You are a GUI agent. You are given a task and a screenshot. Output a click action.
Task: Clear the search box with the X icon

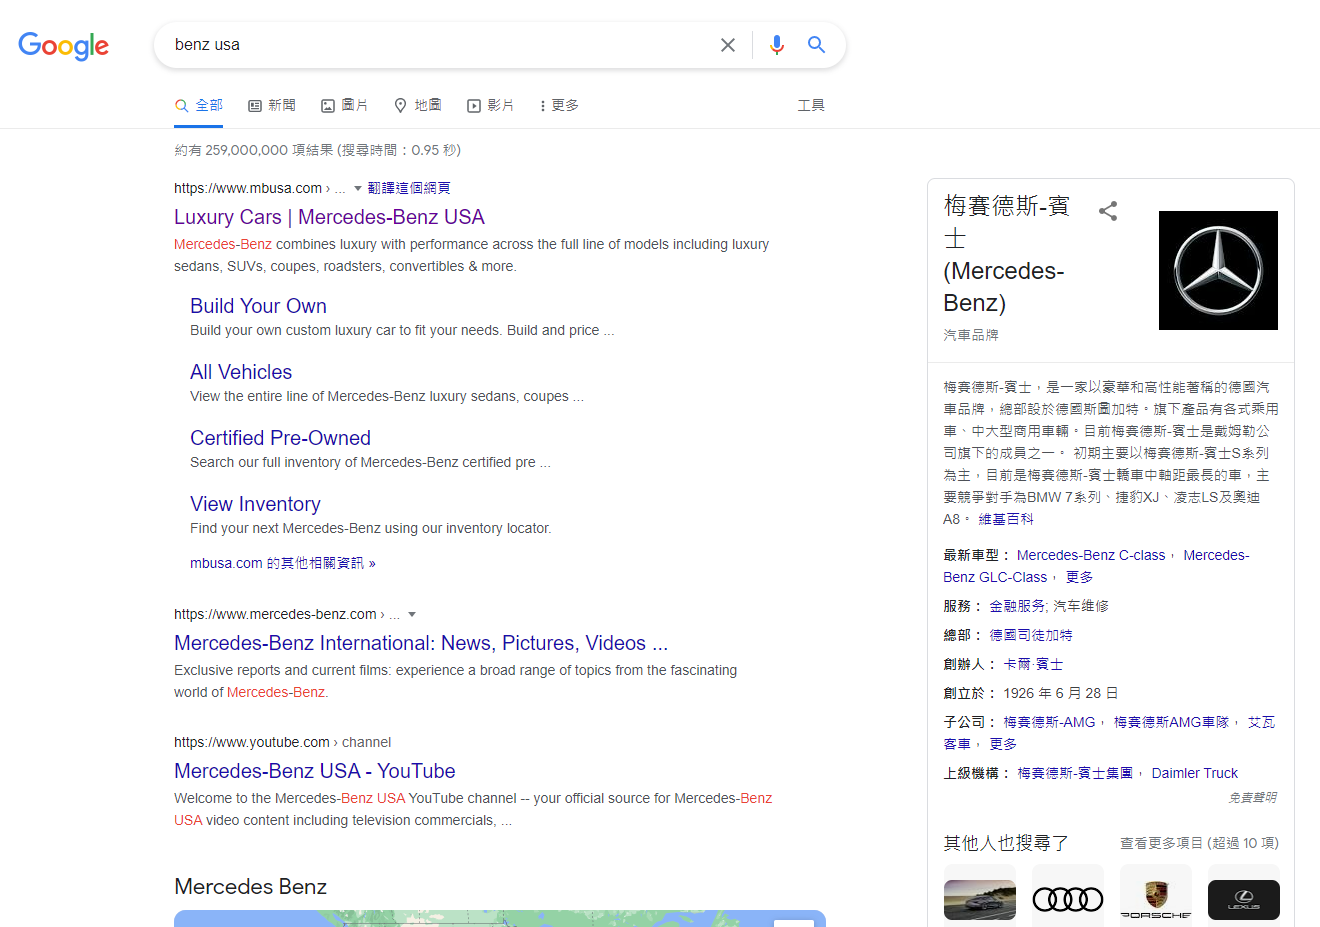728,45
